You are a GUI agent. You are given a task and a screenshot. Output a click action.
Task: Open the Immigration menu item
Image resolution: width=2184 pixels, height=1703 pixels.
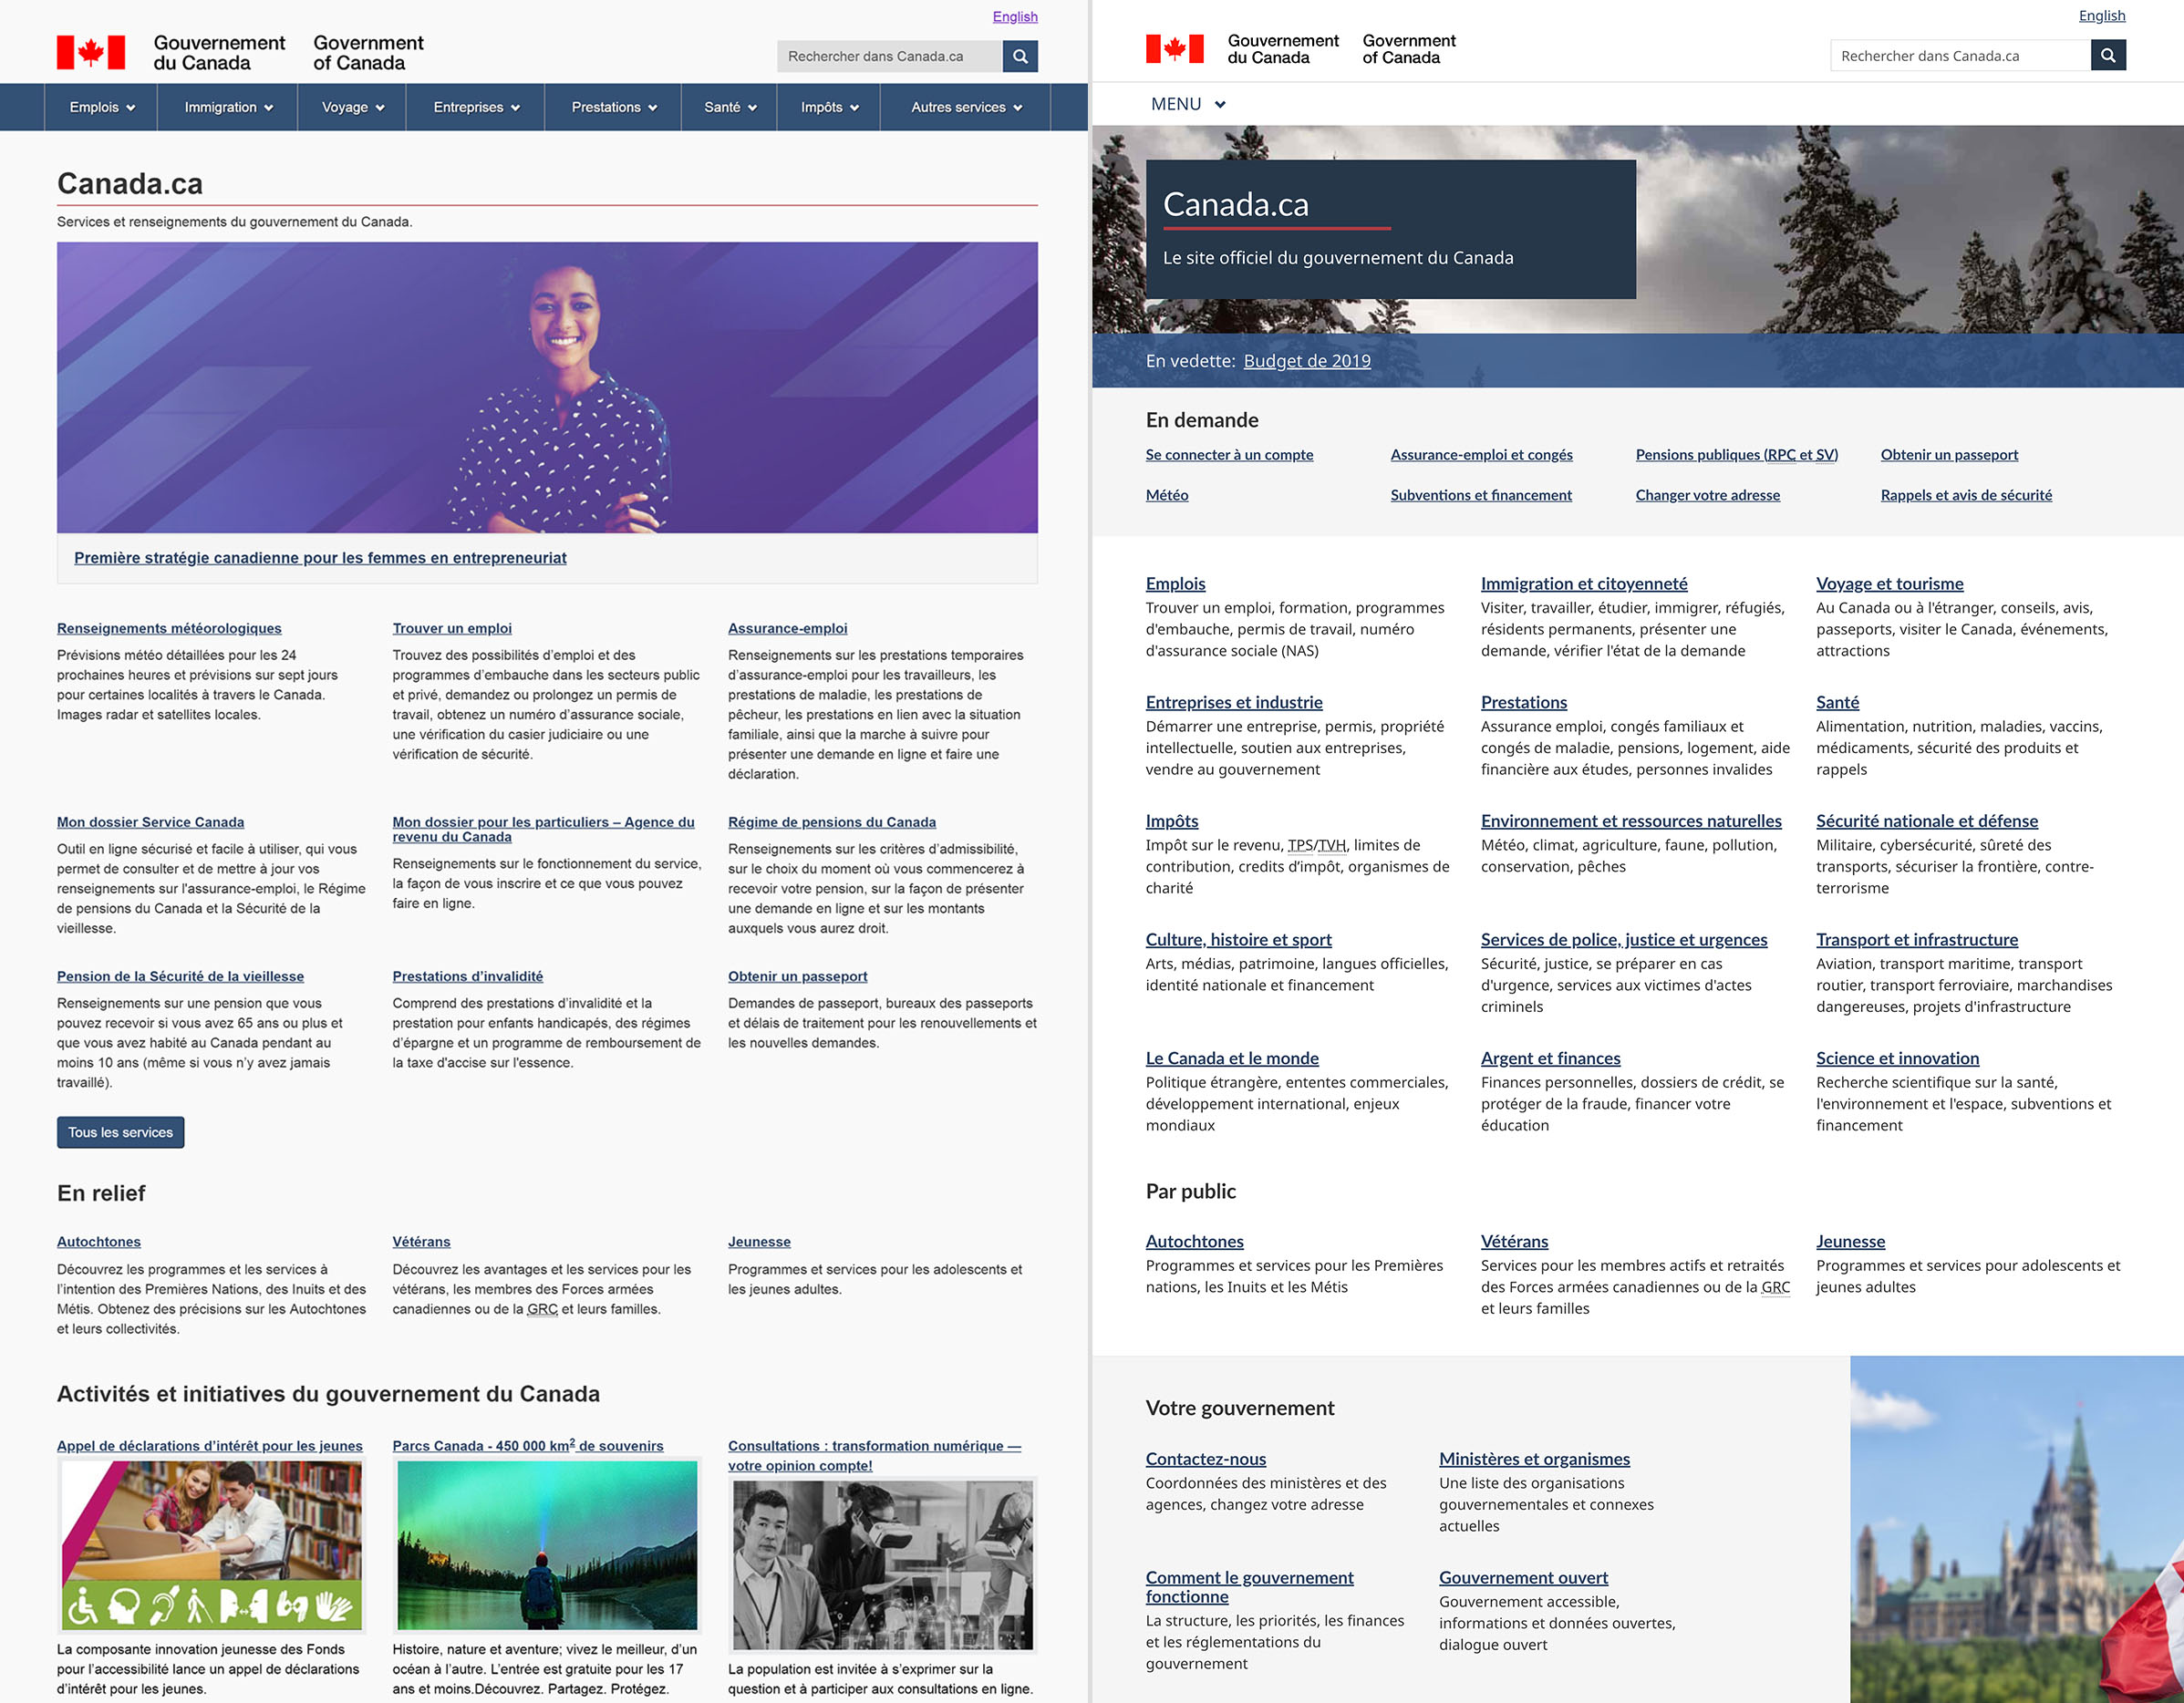click(227, 107)
